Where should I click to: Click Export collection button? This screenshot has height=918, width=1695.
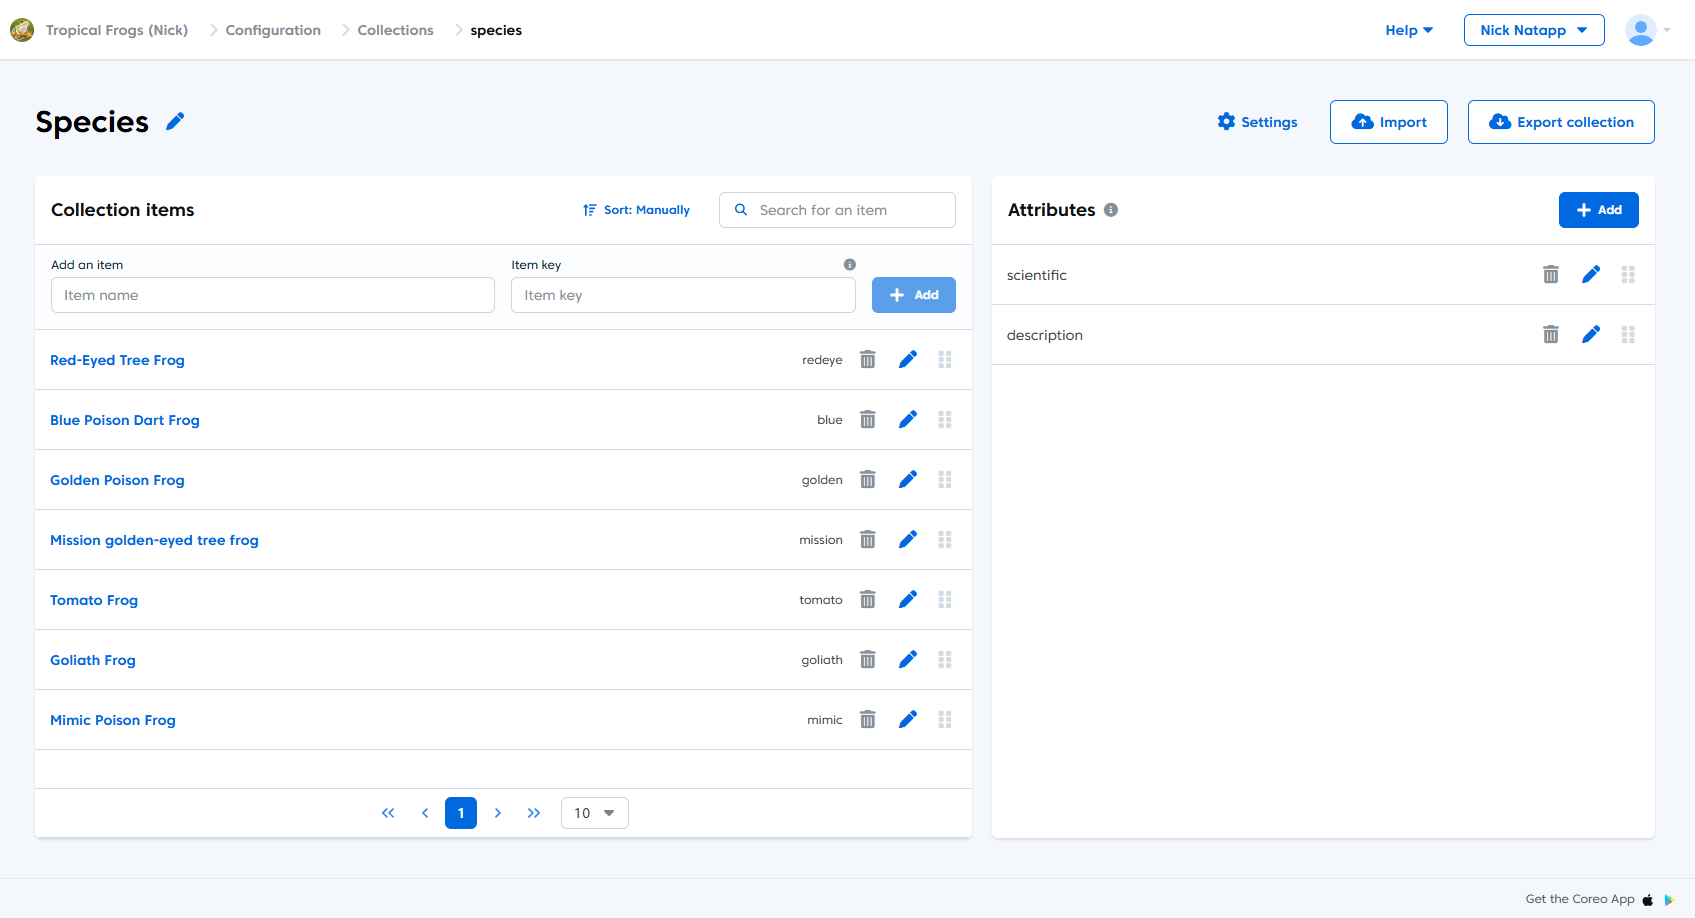(1561, 122)
